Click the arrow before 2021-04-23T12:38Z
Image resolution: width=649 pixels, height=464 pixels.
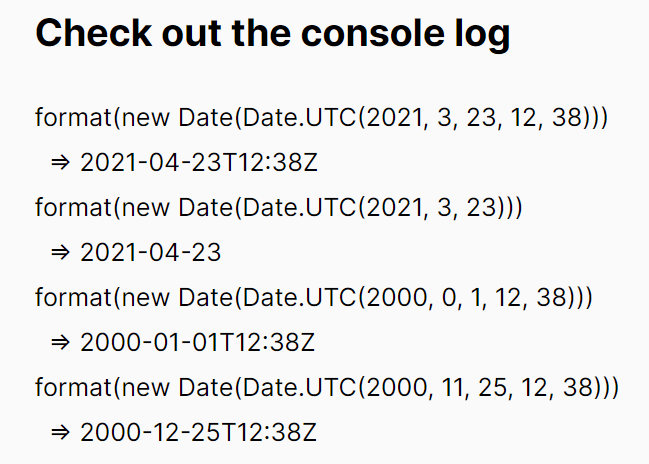61,163
